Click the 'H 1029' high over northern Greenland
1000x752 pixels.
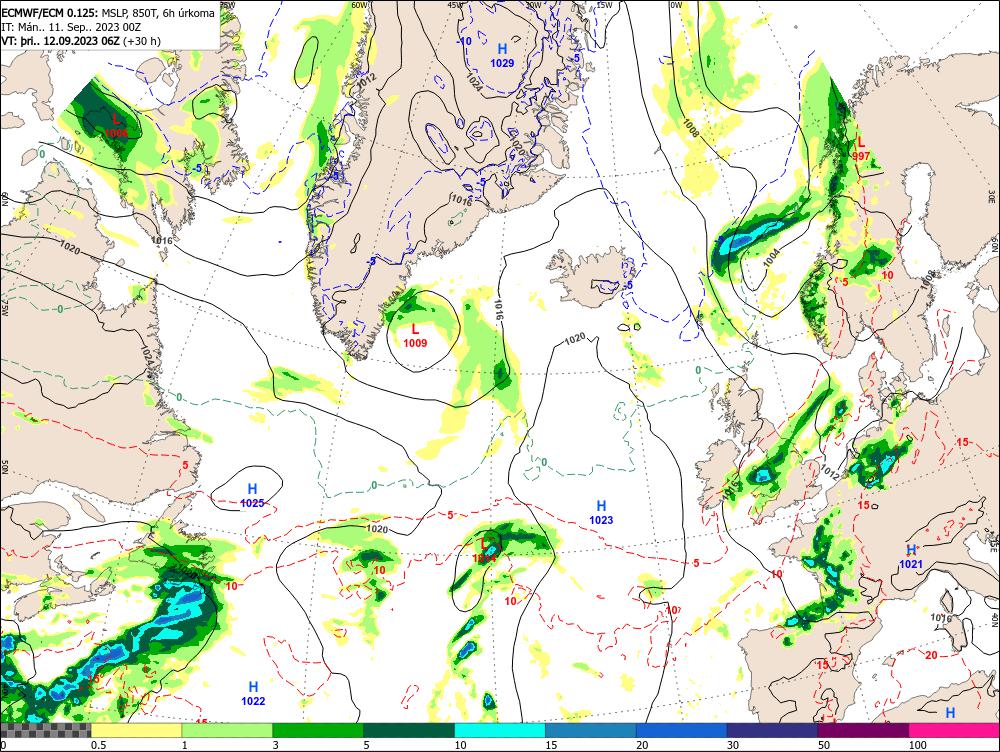tap(503, 55)
